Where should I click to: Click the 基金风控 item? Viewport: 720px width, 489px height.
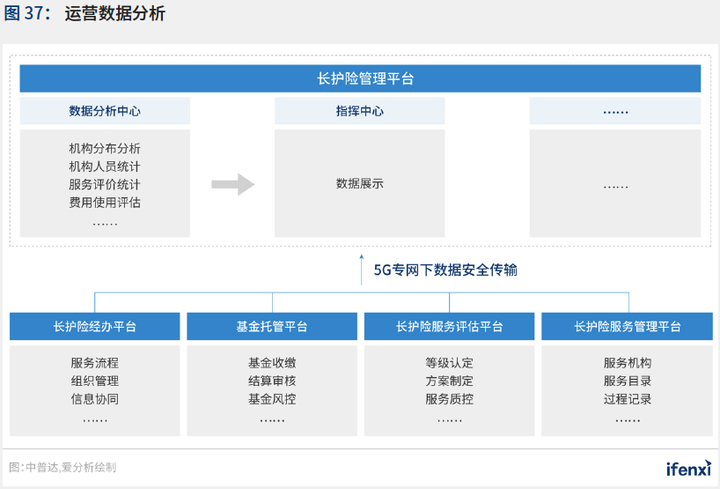(272, 399)
